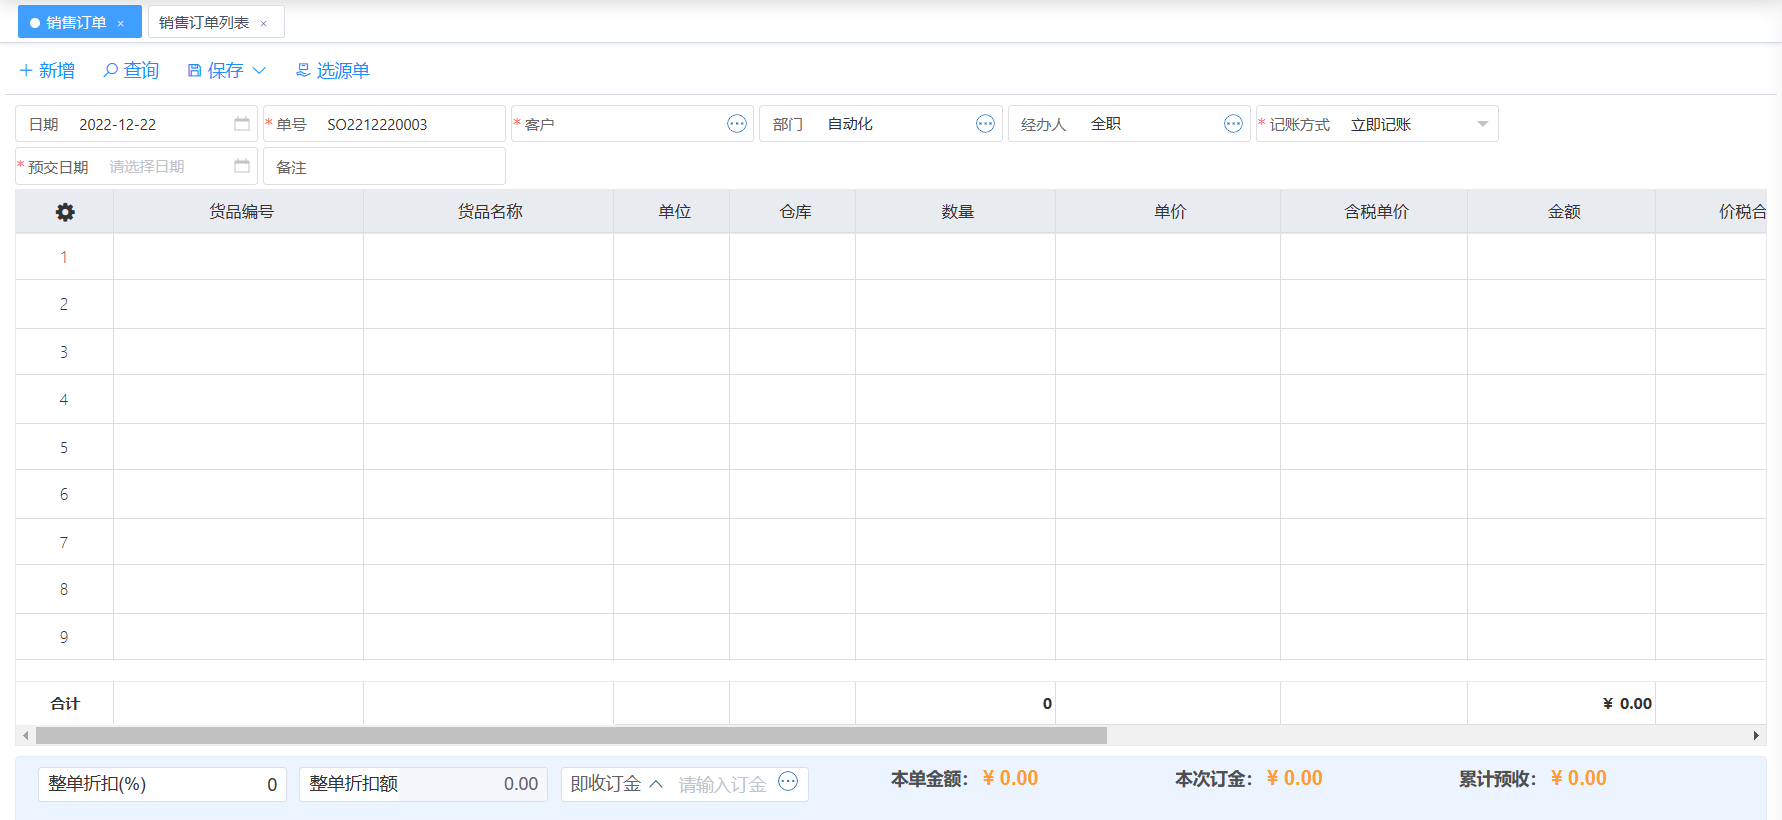The height and width of the screenshot is (820, 1782).
Task: Click department 自动化 lookup ellipsis icon
Action: [x=985, y=124]
